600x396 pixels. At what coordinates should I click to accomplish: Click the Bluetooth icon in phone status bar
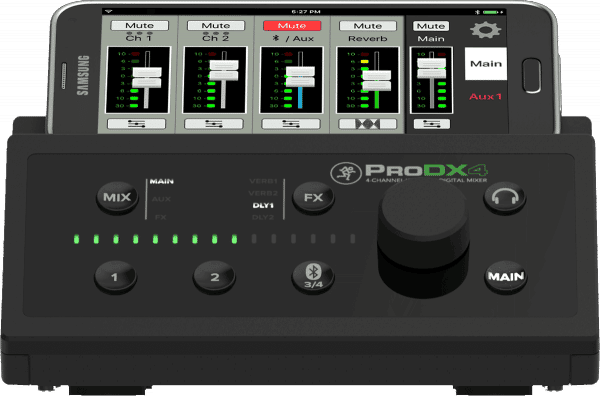click(x=477, y=12)
